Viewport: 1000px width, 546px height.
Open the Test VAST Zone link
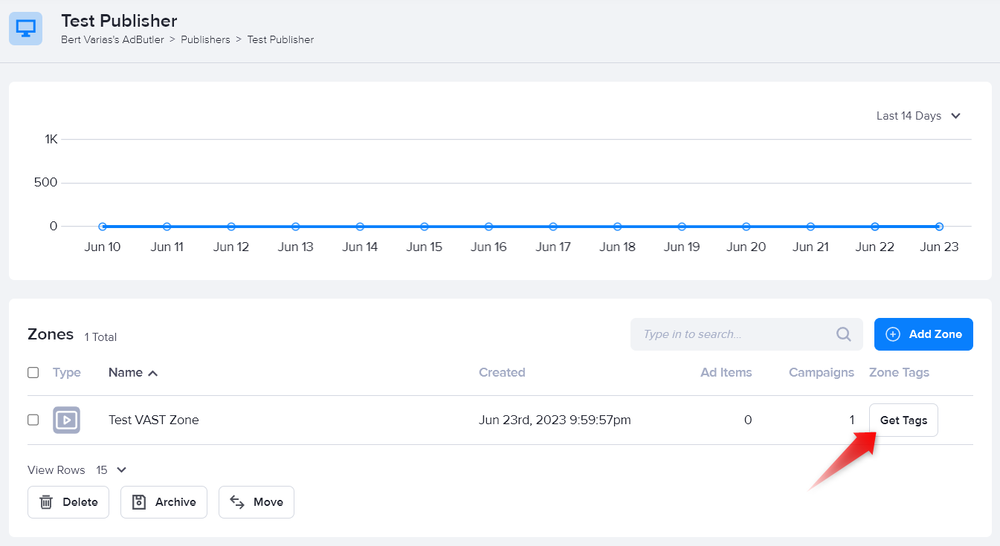[153, 420]
